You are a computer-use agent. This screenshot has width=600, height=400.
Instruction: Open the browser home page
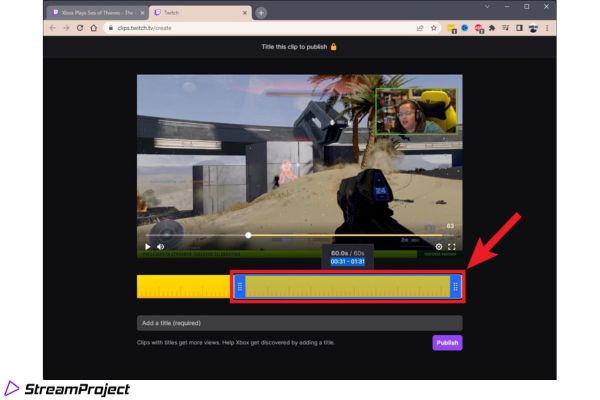pyautogui.click(x=94, y=28)
